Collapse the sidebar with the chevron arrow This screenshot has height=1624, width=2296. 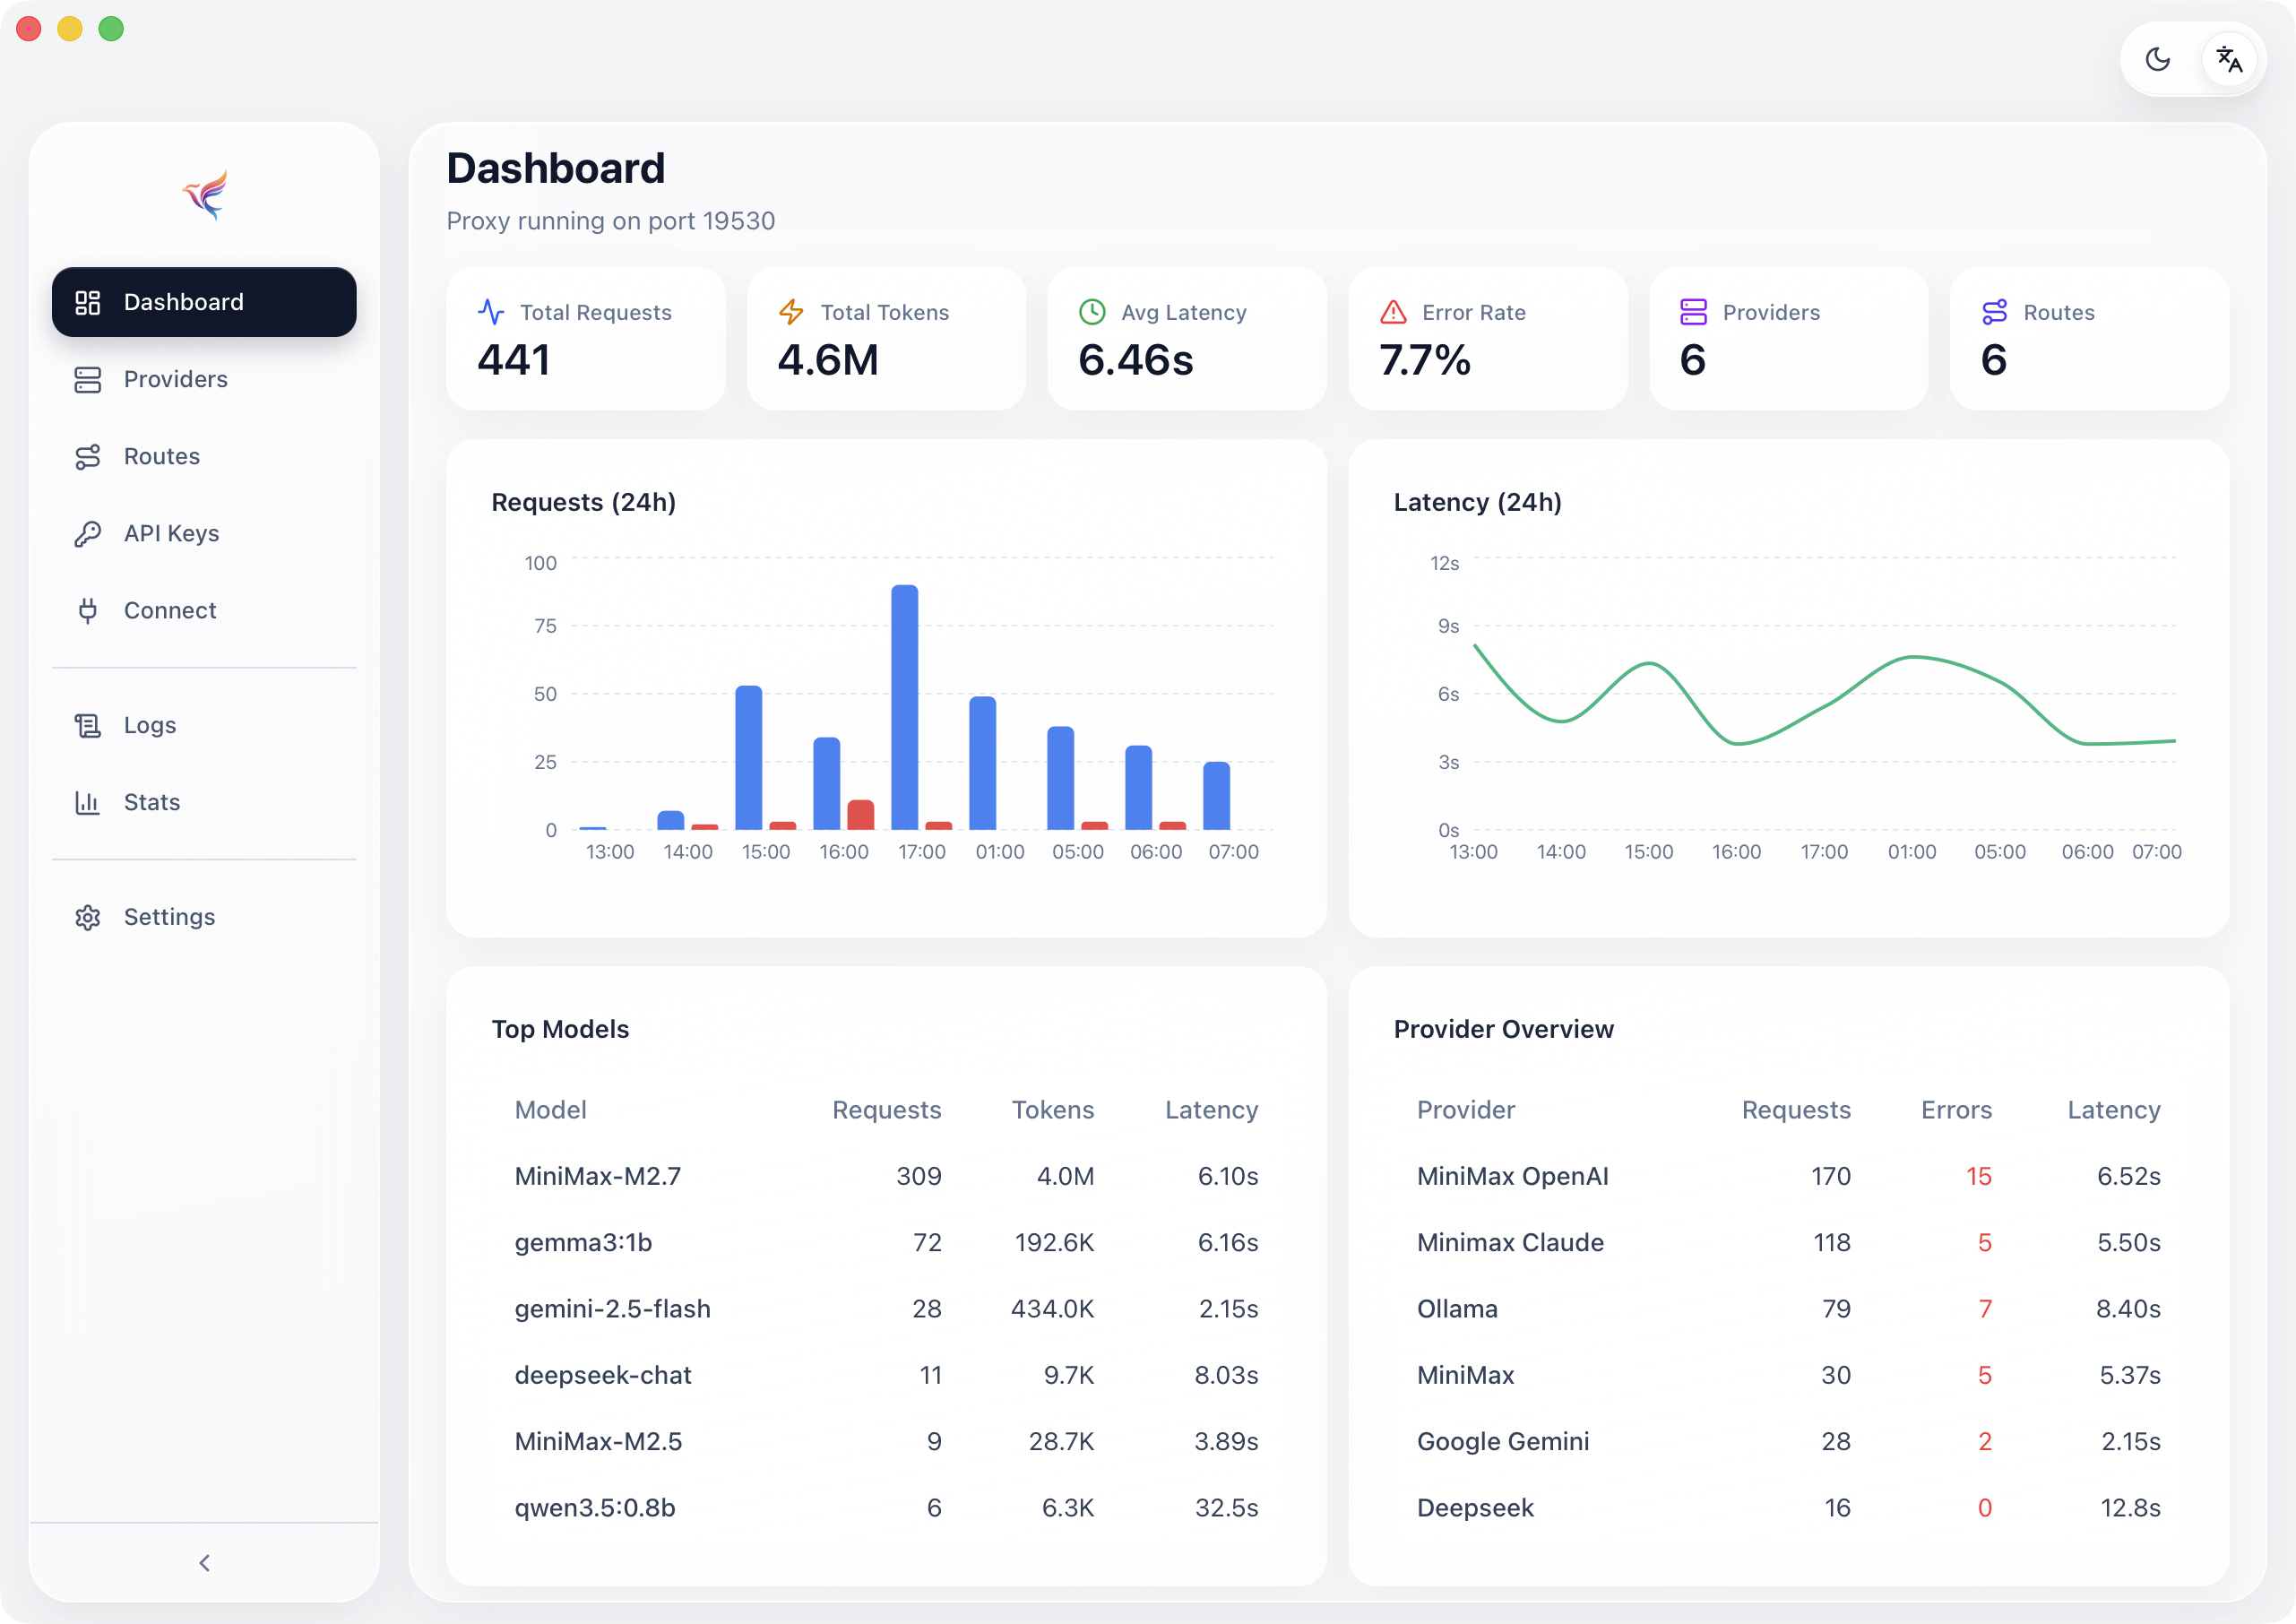click(205, 1562)
